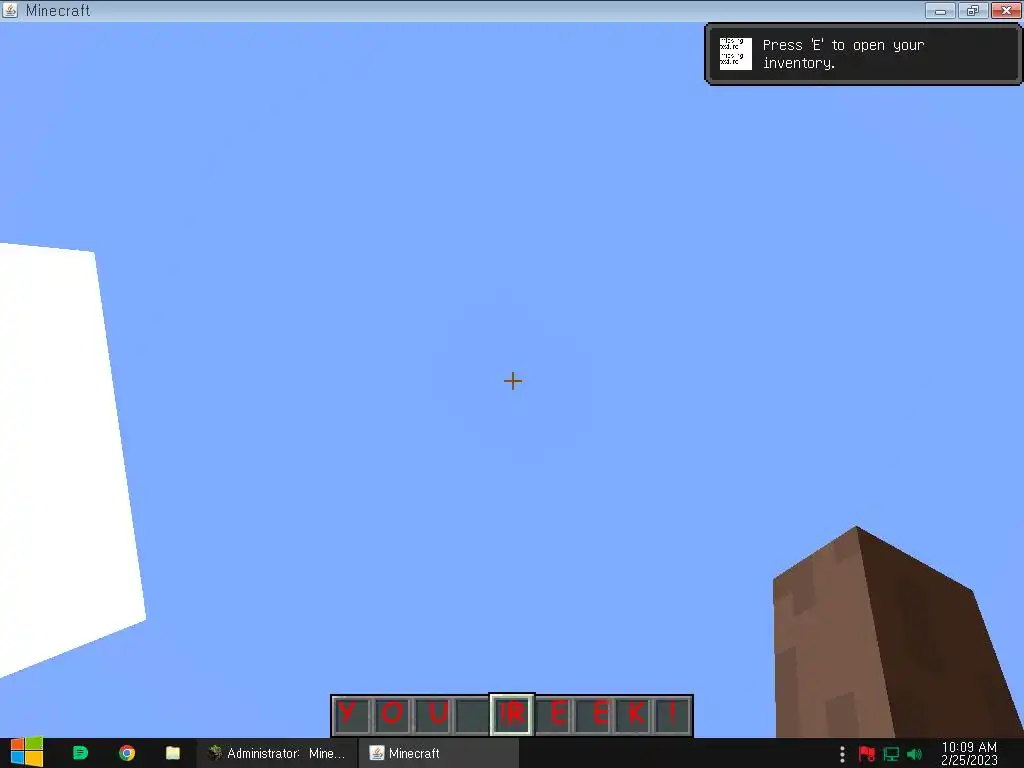The image size is (1024, 768).
Task: Open the green chat app on taskbar
Action: (80, 753)
